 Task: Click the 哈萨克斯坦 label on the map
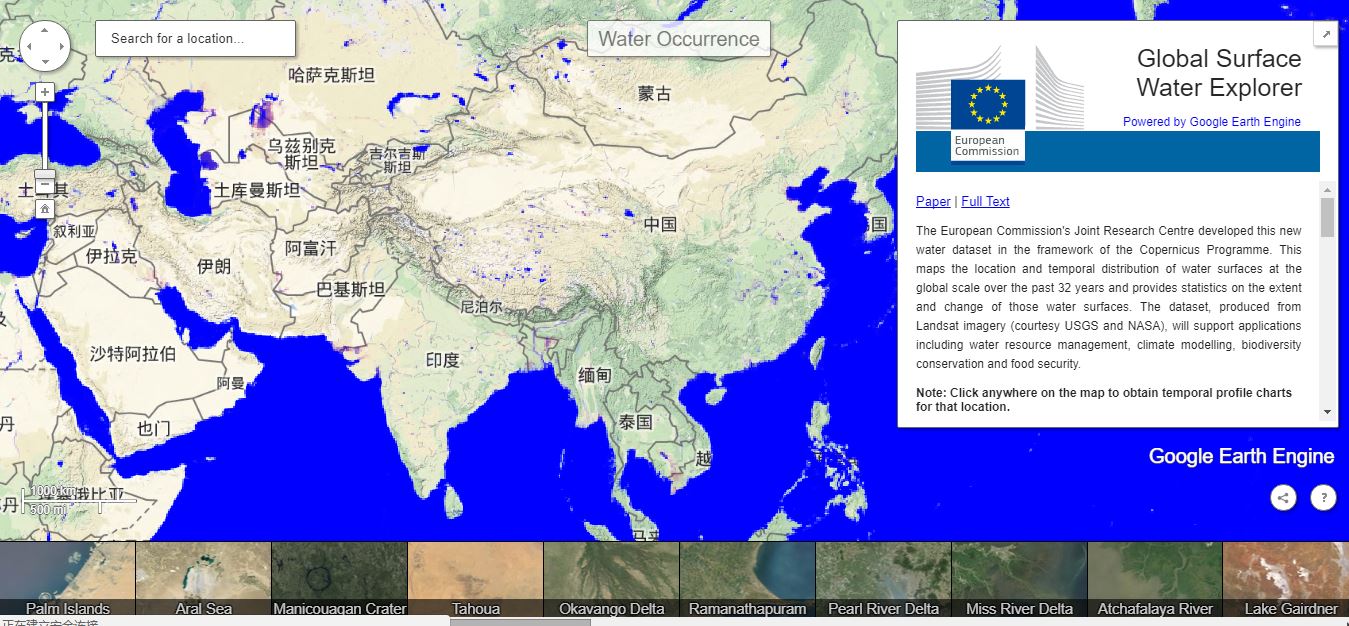[331, 75]
